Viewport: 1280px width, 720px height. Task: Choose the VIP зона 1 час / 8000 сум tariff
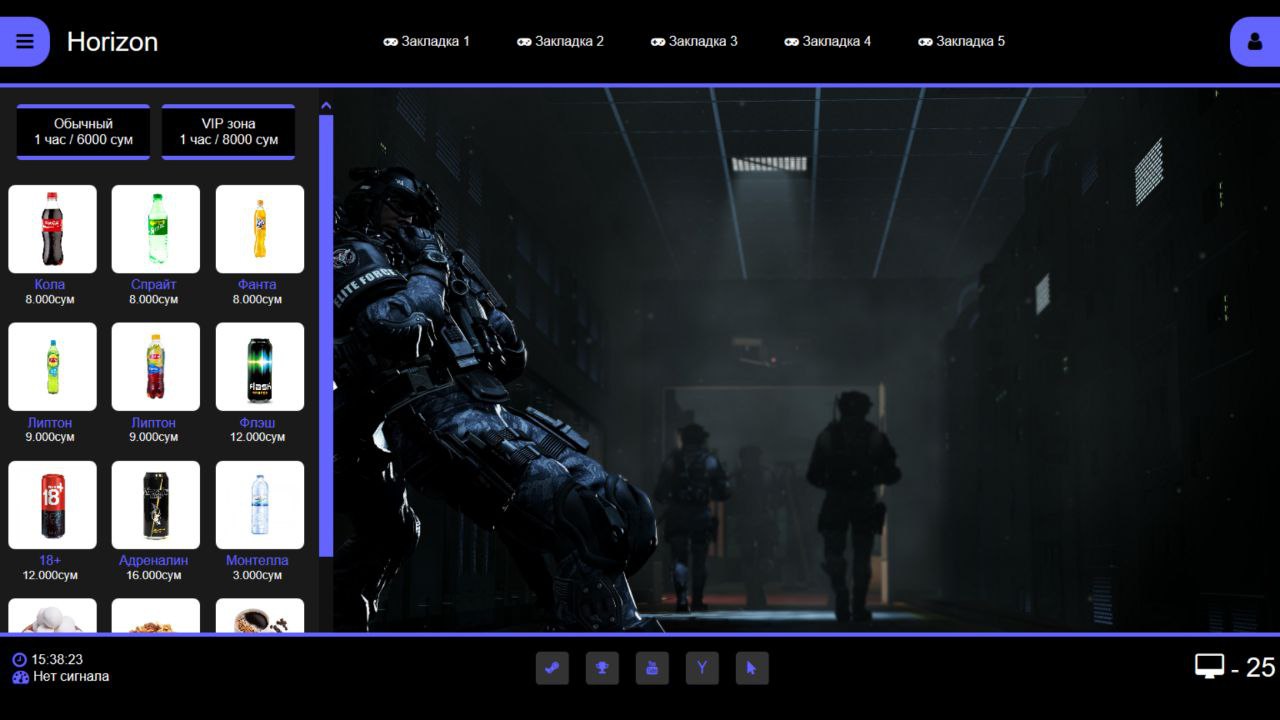pos(228,132)
